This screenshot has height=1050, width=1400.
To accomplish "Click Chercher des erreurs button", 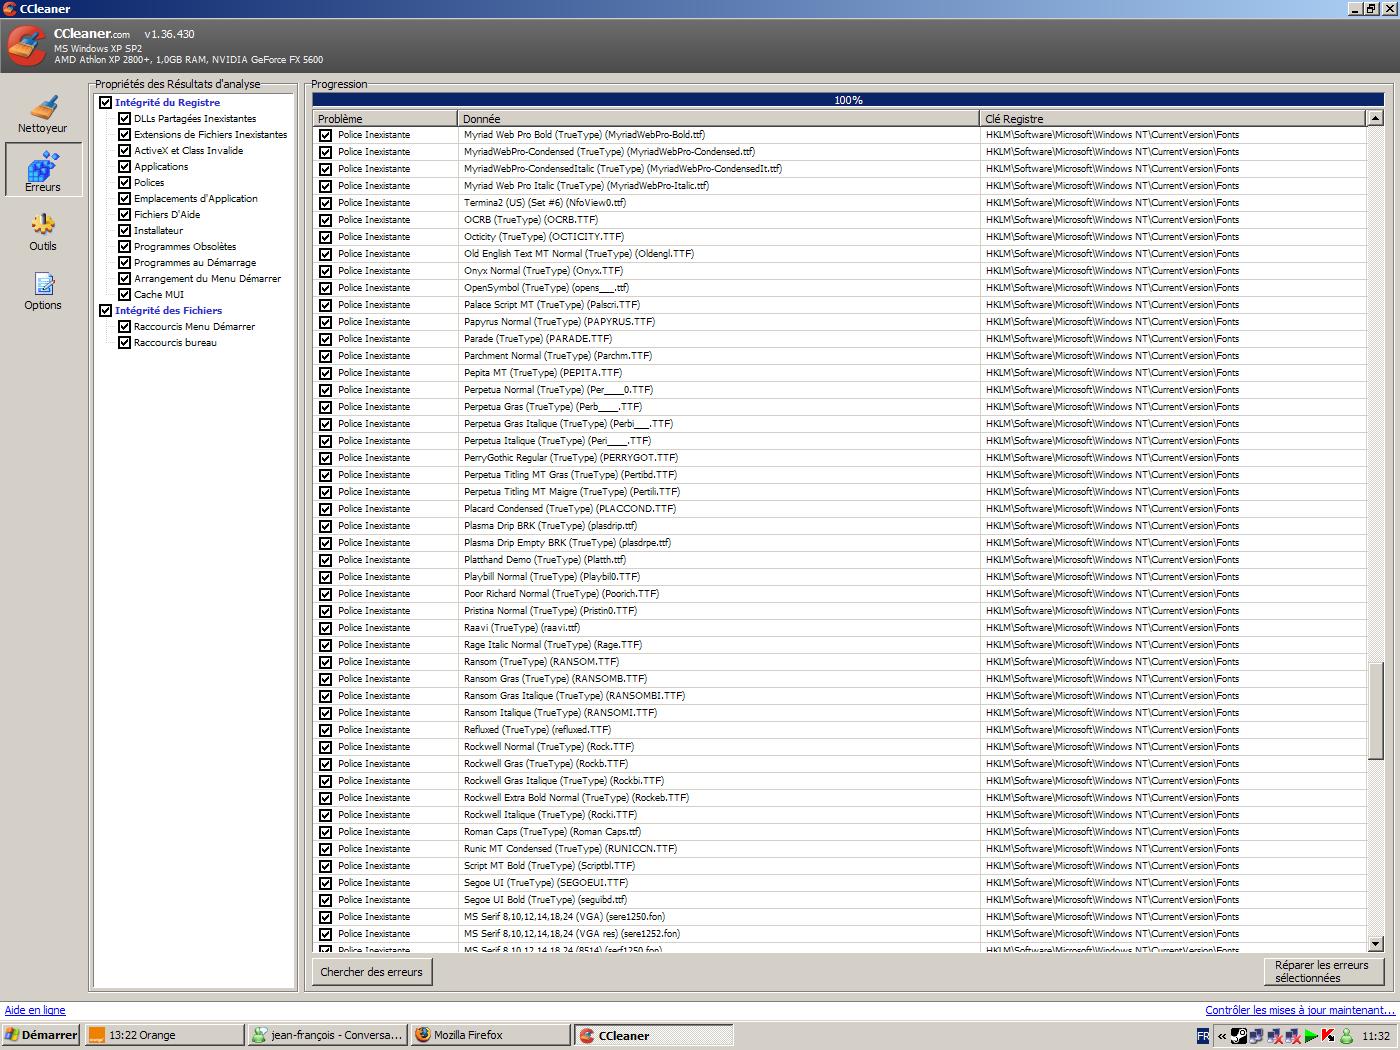I will 371,972.
